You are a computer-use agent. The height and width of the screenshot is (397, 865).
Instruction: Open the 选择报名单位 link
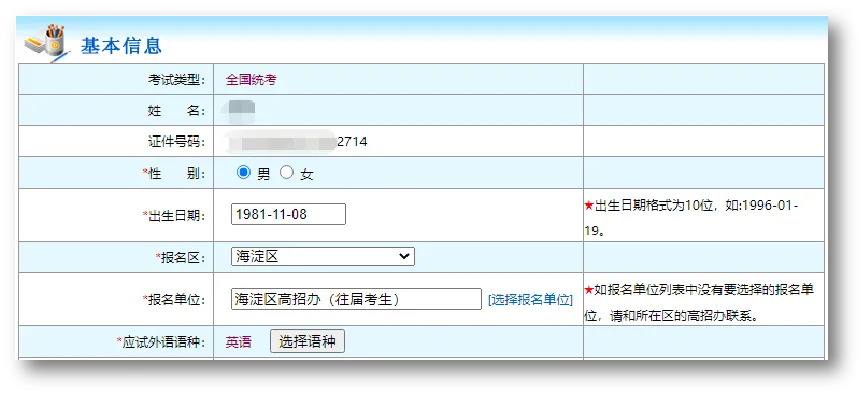531,300
